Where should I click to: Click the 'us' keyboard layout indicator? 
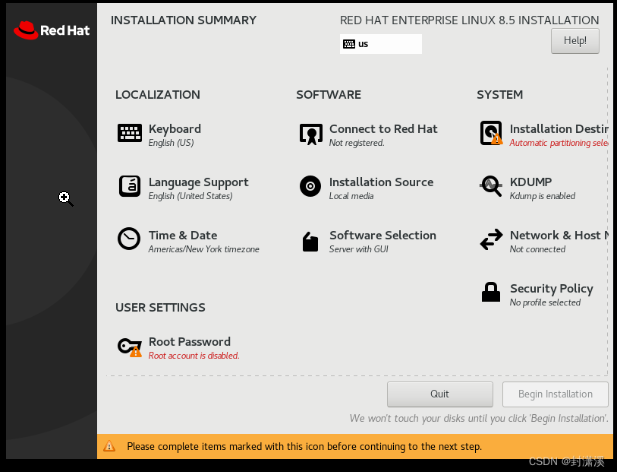coord(381,44)
